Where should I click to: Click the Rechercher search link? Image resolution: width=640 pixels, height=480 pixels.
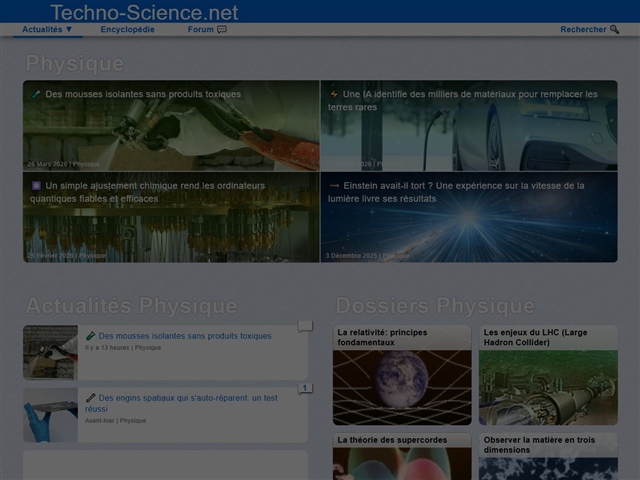589,29
